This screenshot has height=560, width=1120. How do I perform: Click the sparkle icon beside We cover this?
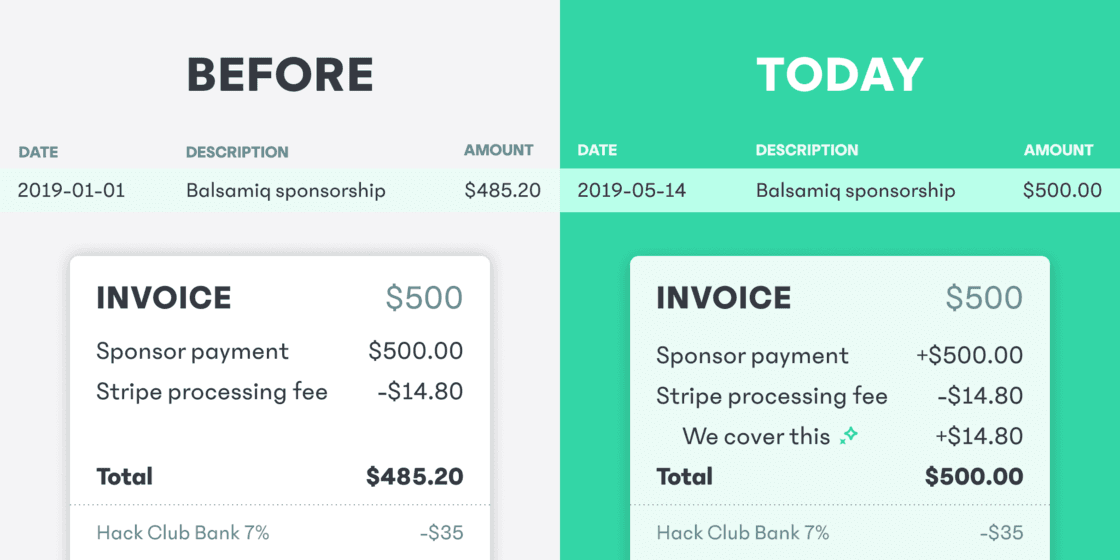click(849, 436)
